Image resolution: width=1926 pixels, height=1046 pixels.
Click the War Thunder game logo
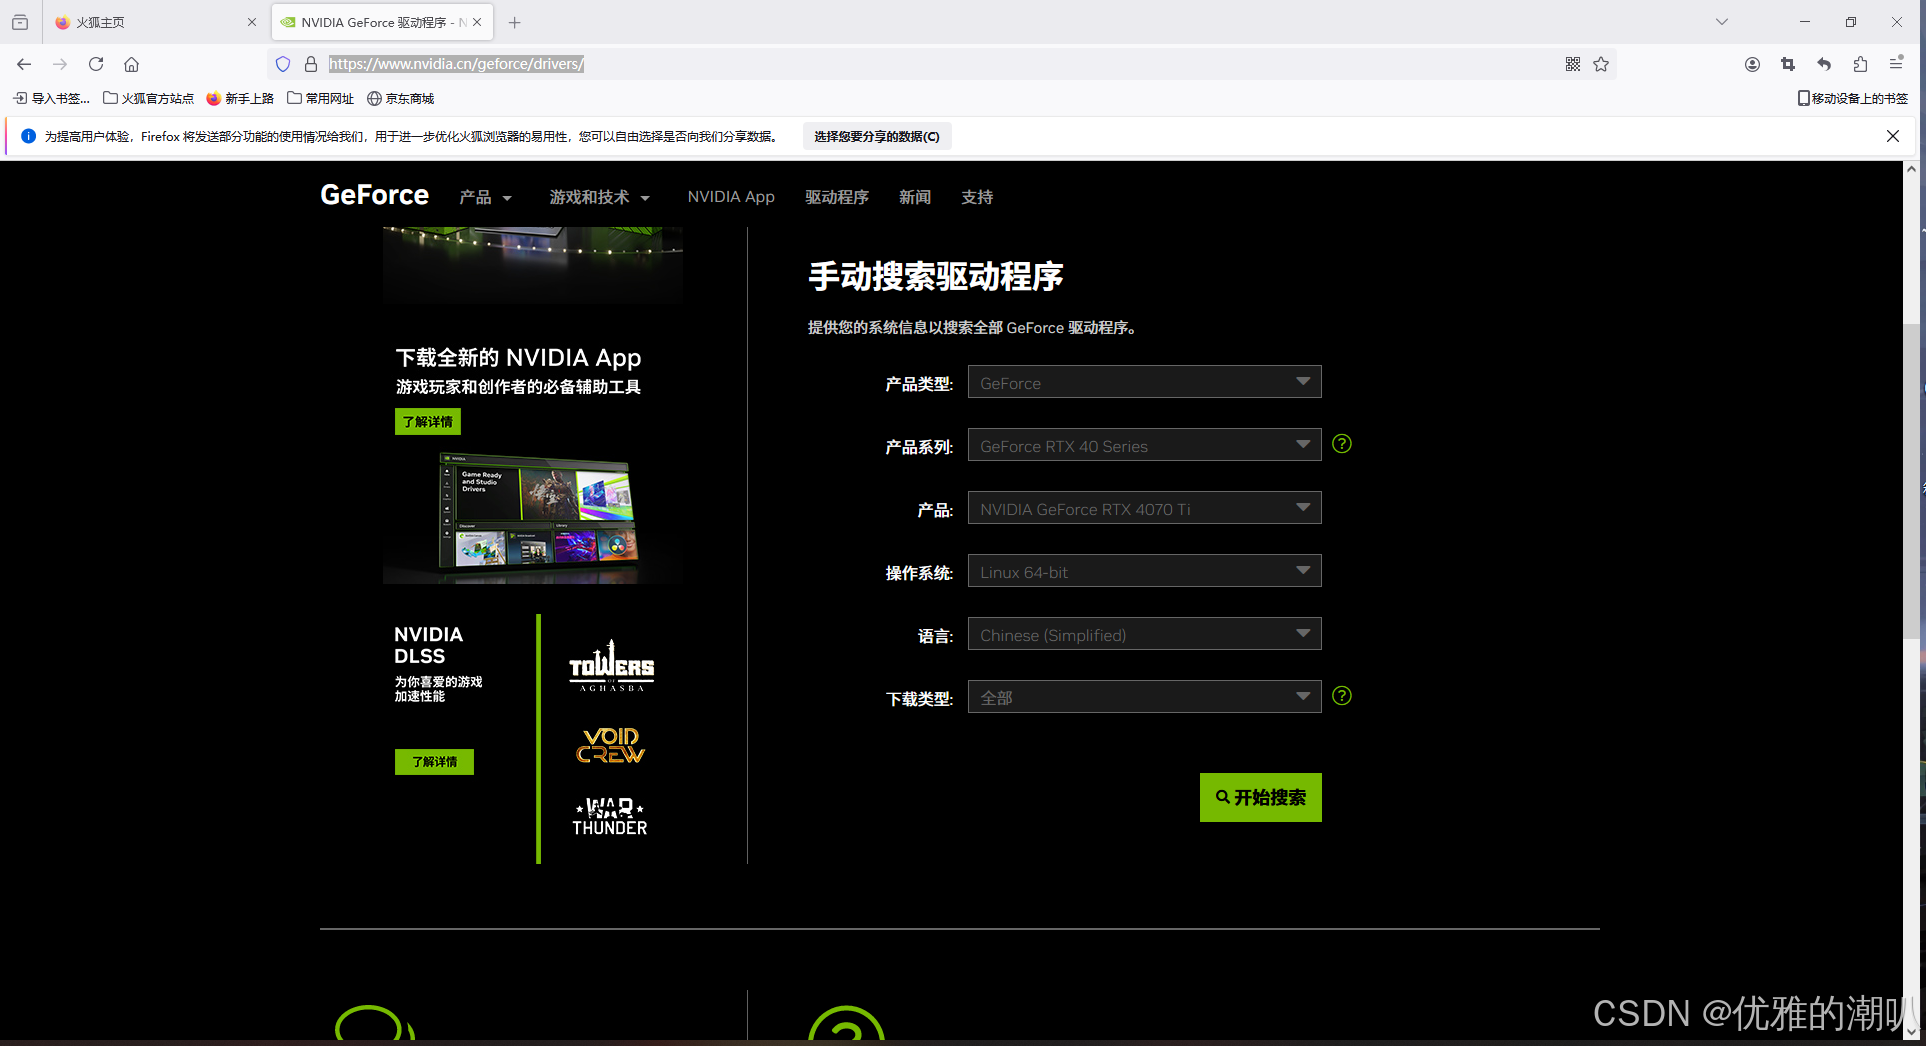pyautogui.click(x=610, y=816)
